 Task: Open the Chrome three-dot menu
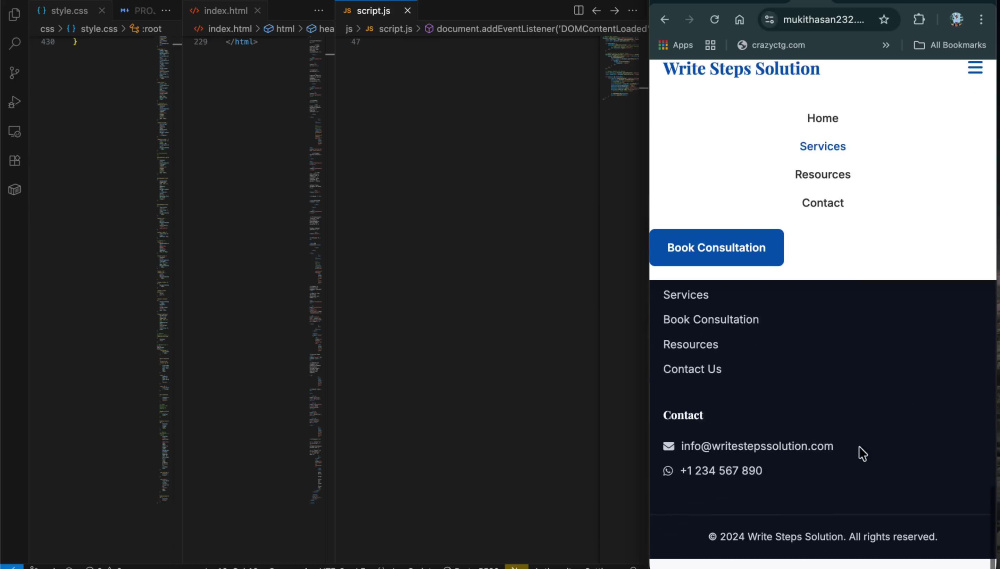coord(981,20)
